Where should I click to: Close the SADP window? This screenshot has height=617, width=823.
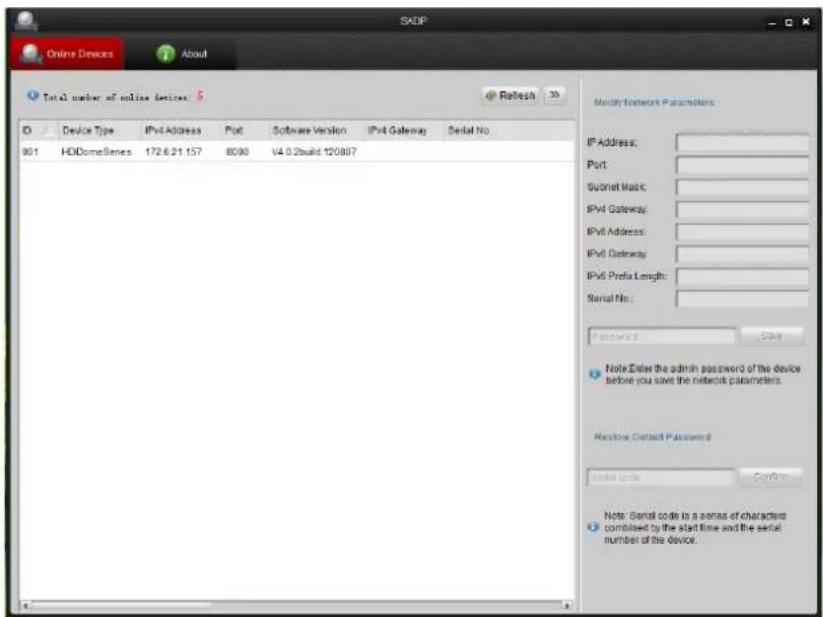(x=806, y=22)
